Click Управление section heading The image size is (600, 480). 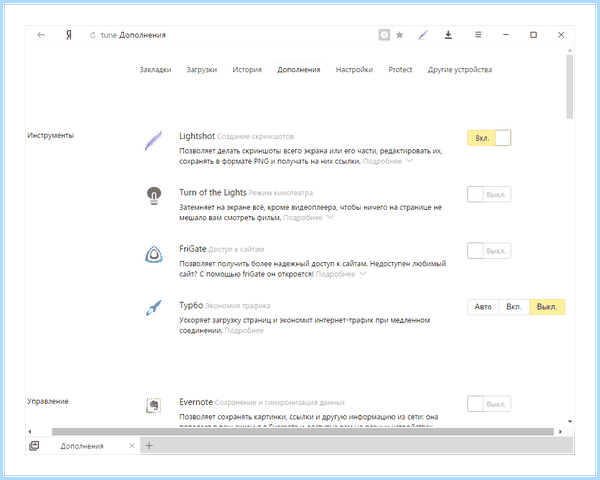[x=48, y=402]
